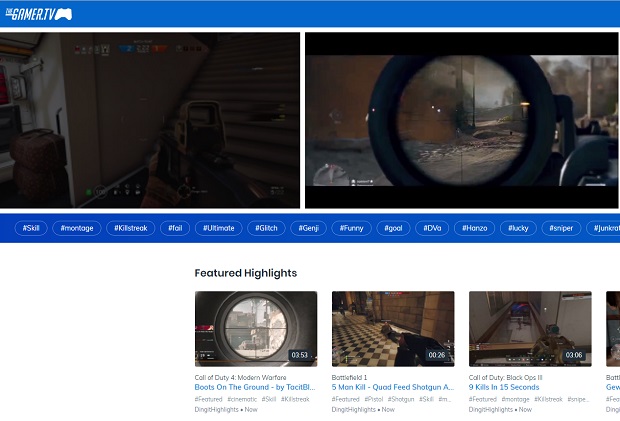Click 03:06 duration badge
620x421 pixels.
pyautogui.click(x=574, y=355)
